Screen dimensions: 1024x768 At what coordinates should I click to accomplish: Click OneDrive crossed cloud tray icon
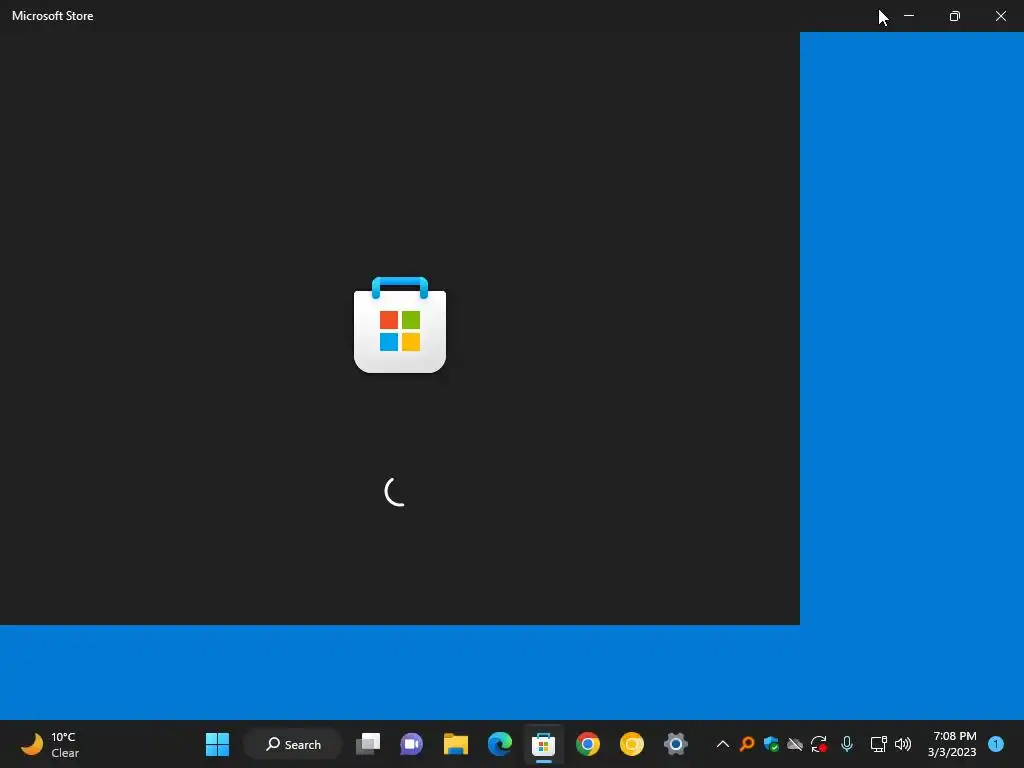(x=795, y=744)
